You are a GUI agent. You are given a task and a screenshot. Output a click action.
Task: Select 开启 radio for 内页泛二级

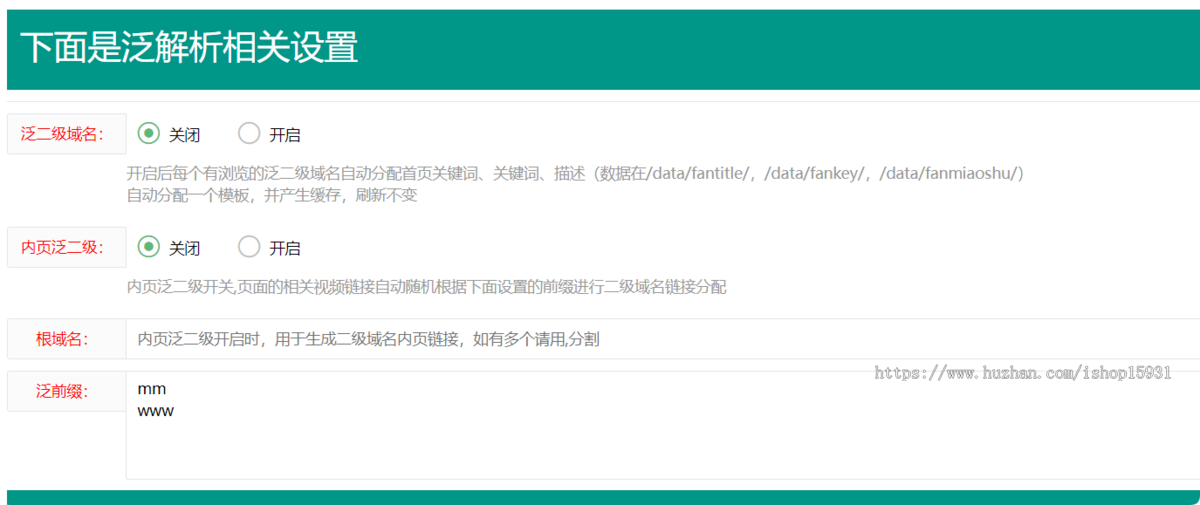249,247
